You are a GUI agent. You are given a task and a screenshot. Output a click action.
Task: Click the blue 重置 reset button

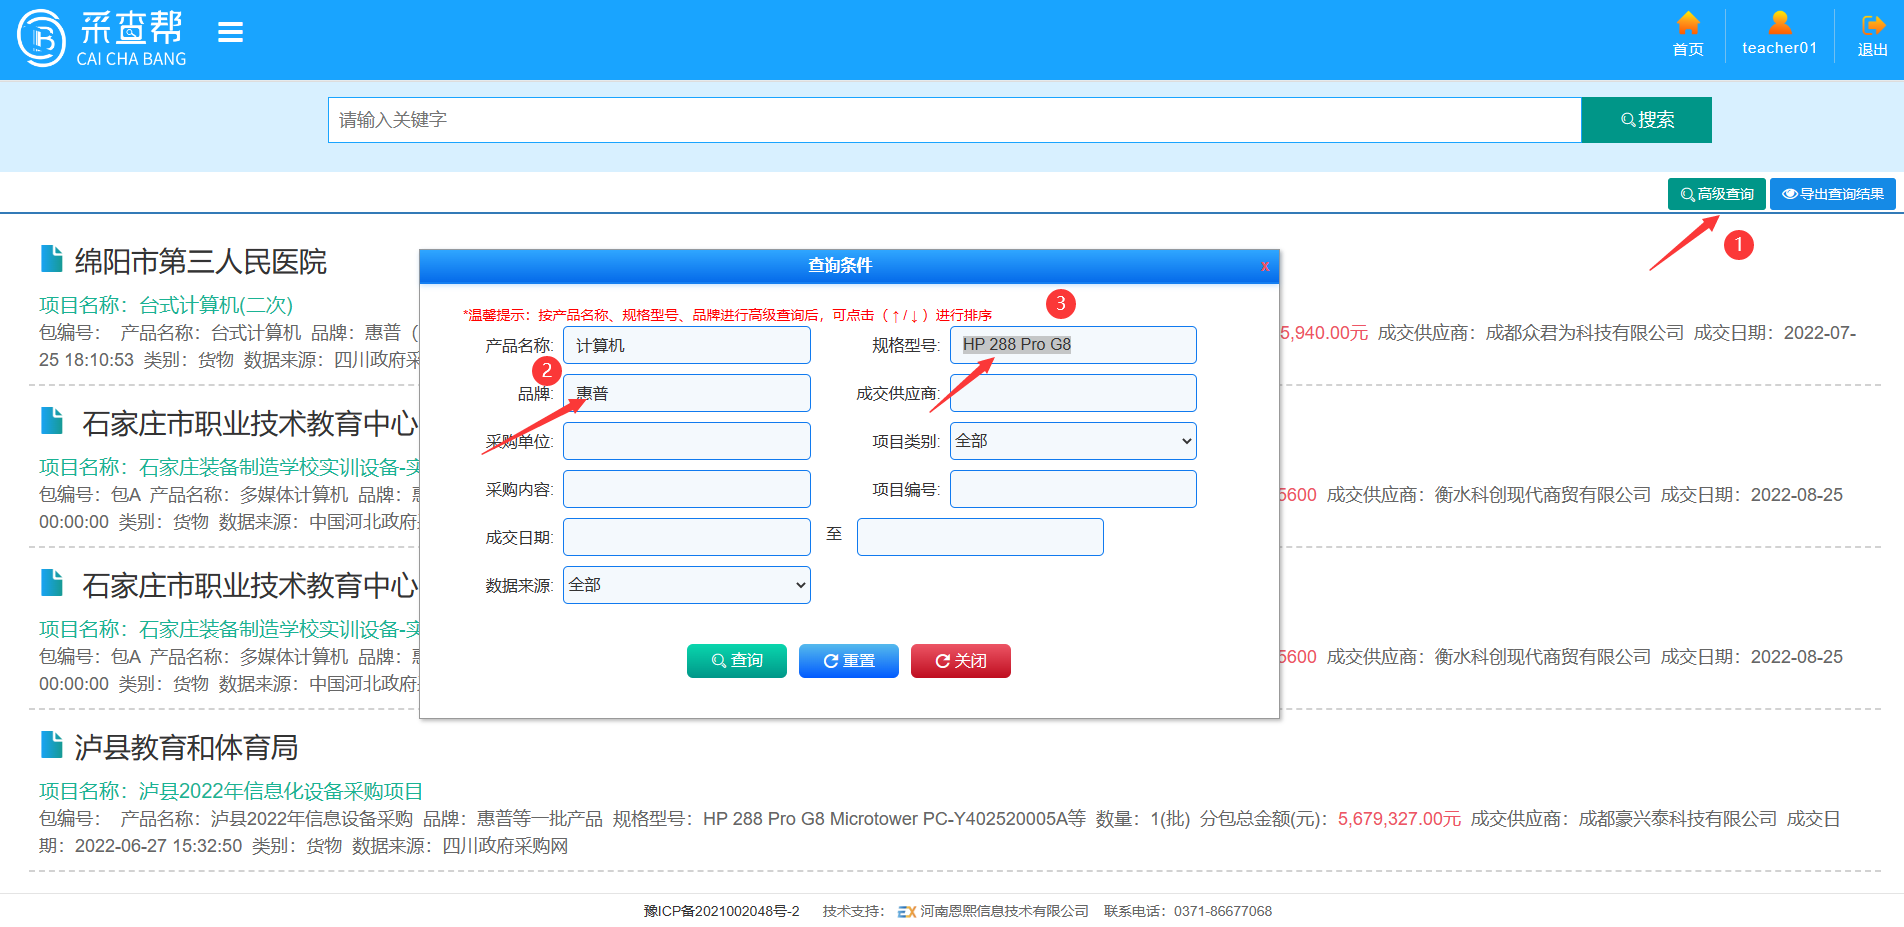pos(849,661)
